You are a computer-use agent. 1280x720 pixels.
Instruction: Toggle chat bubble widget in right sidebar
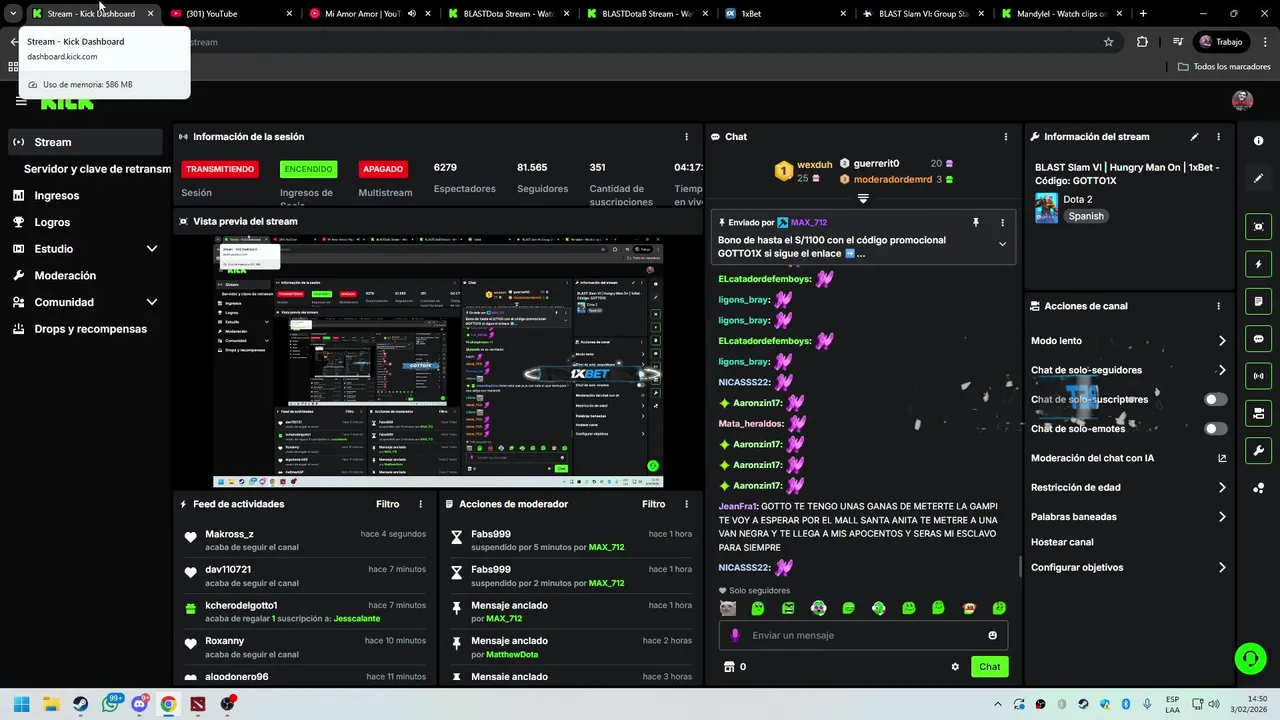coord(1258,339)
